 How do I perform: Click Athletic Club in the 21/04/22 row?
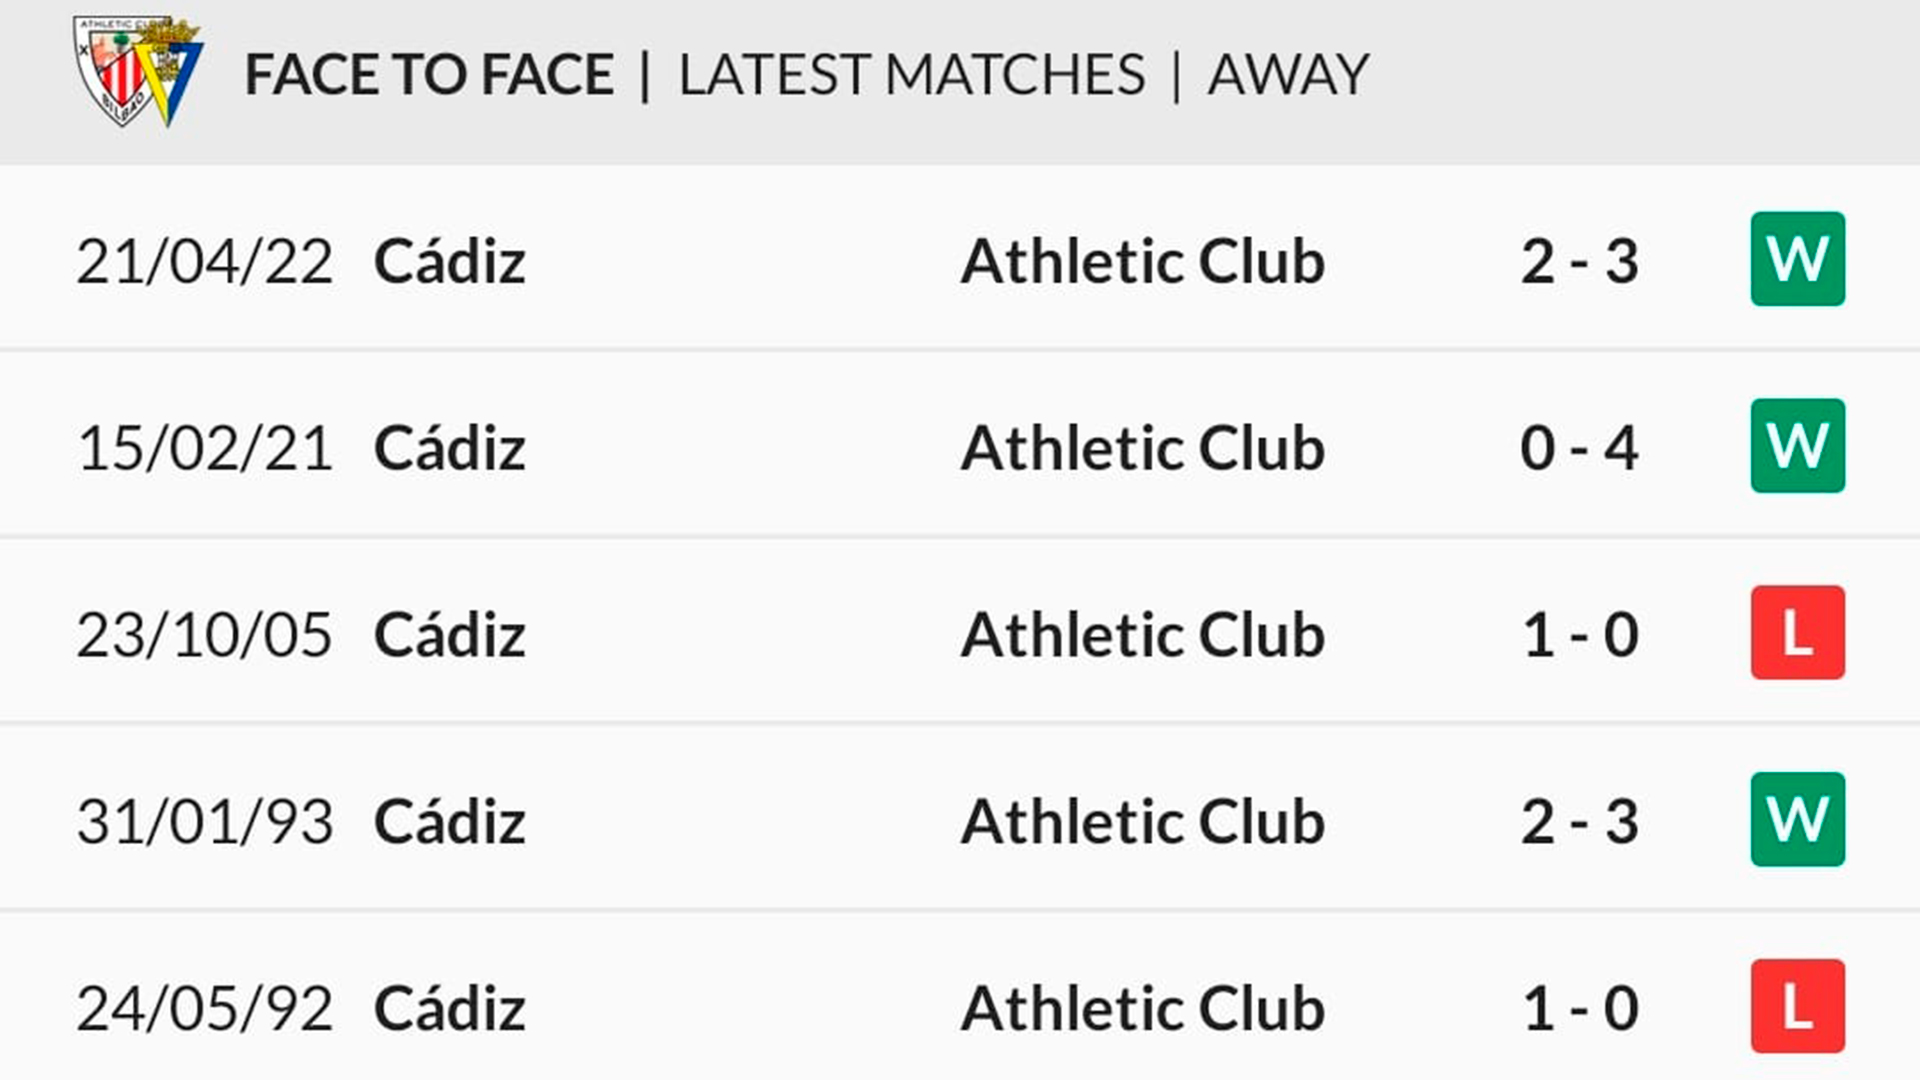coord(1142,262)
